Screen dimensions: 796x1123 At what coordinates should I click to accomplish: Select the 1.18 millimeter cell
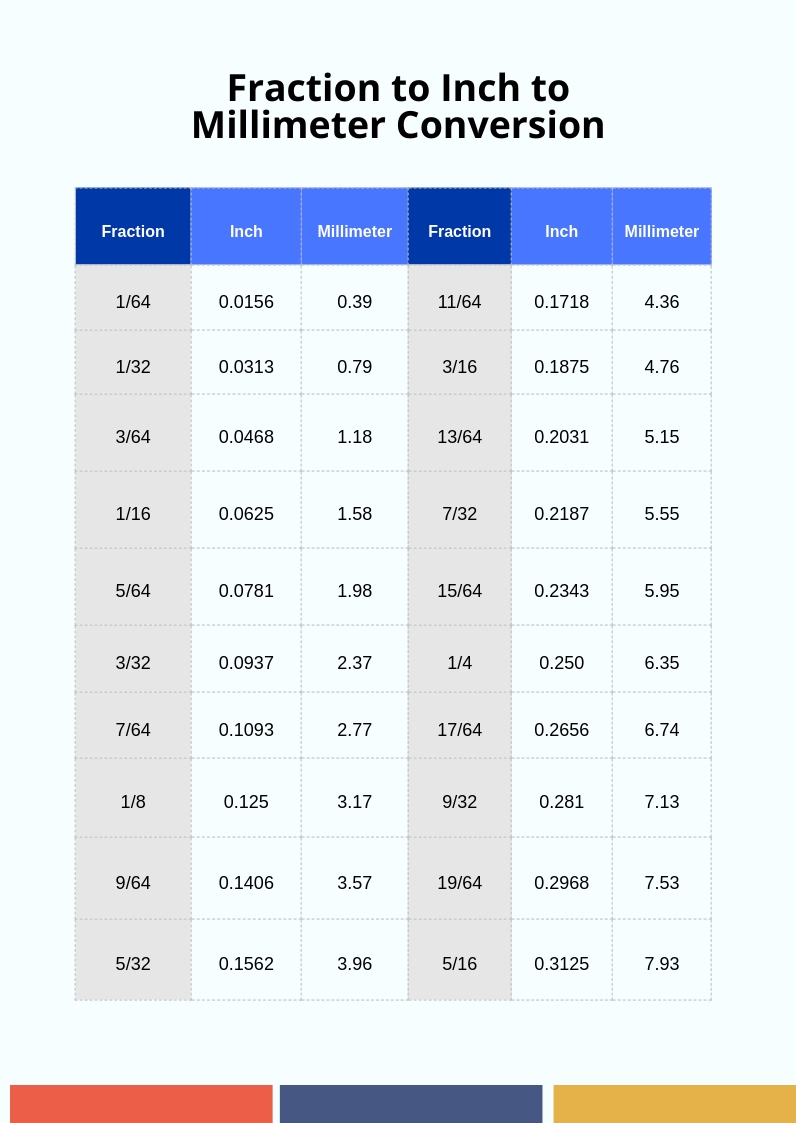pyautogui.click(x=355, y=437)
